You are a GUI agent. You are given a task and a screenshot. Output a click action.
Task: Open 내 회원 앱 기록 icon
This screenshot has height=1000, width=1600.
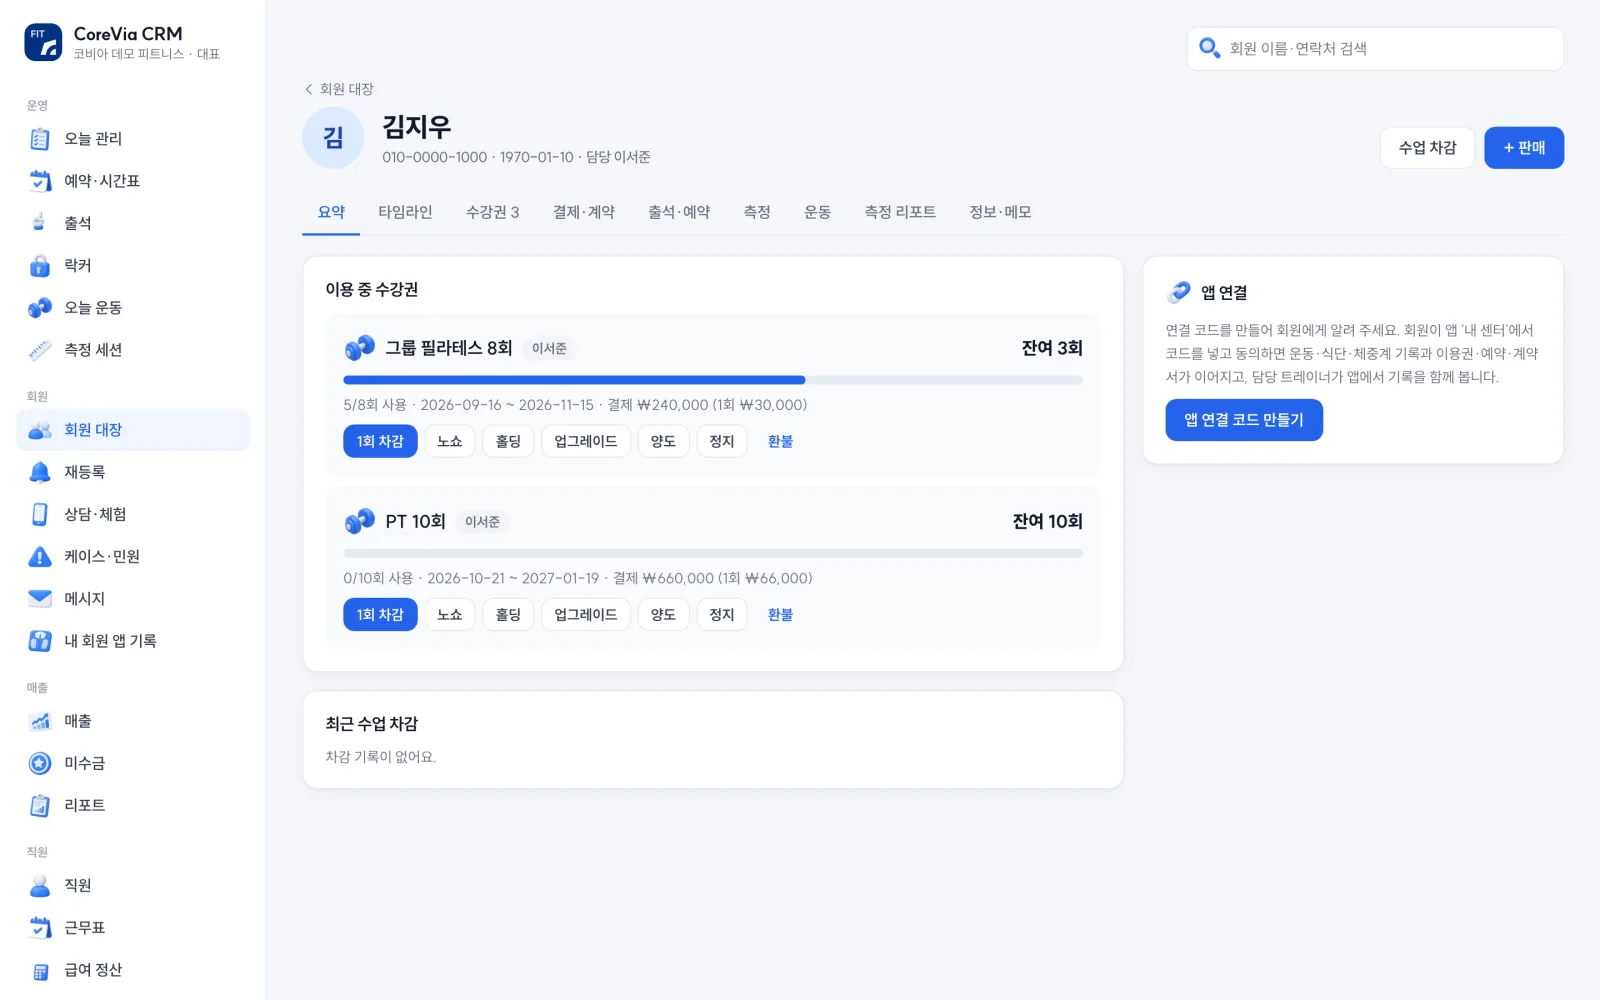tap(40, 641)
